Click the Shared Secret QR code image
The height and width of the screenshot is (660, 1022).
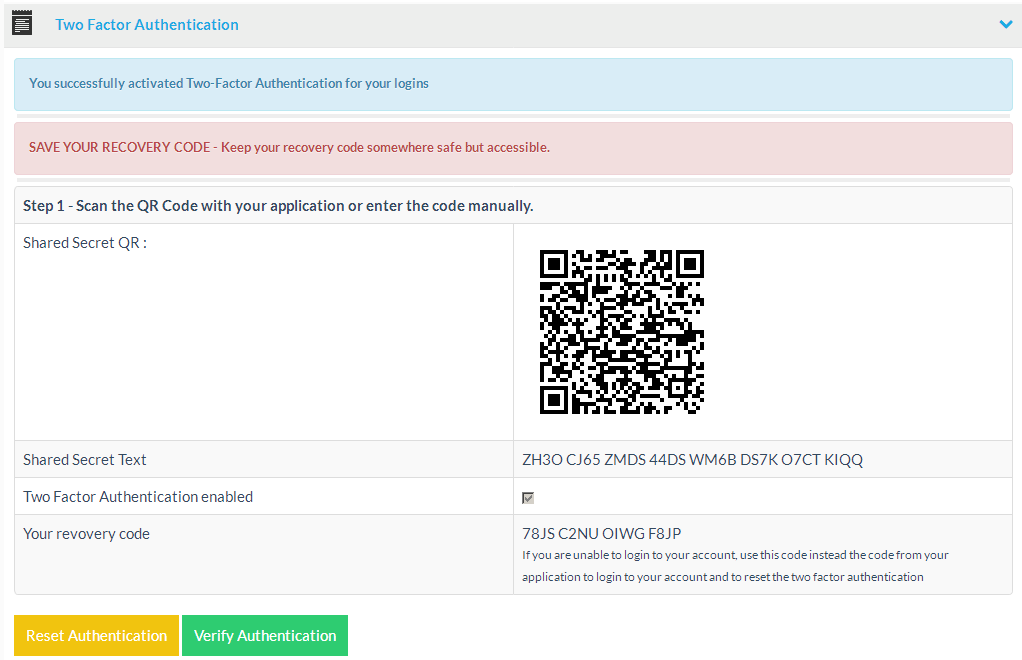click(621, 332)
